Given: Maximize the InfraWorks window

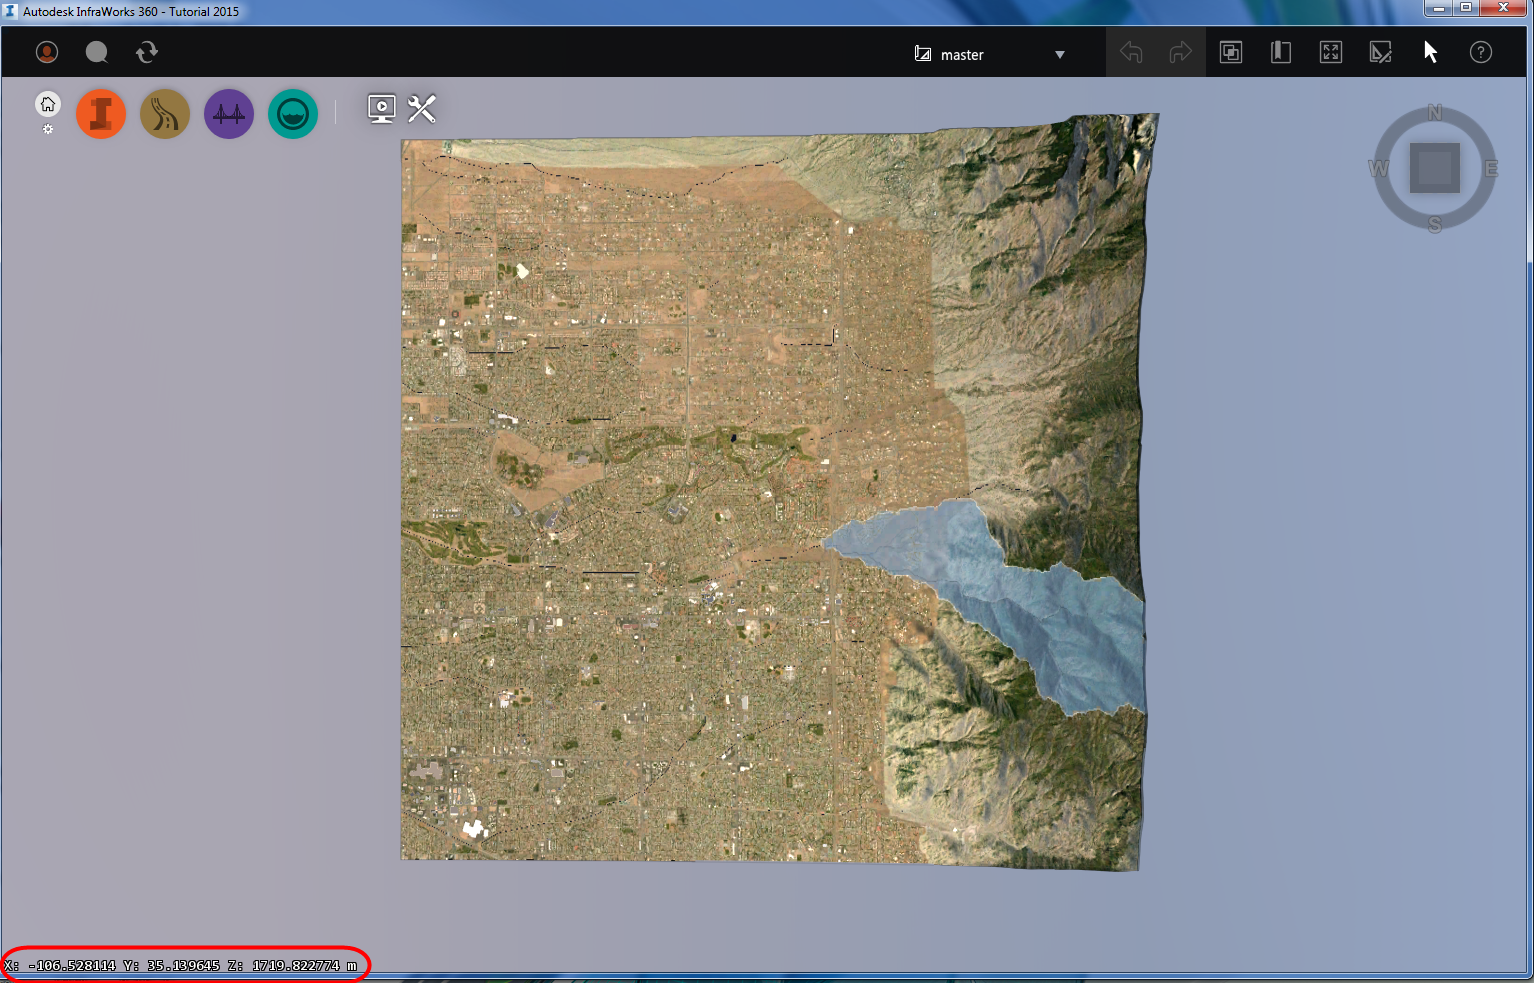Looking at the screenshot, I should coord(1466,8).
